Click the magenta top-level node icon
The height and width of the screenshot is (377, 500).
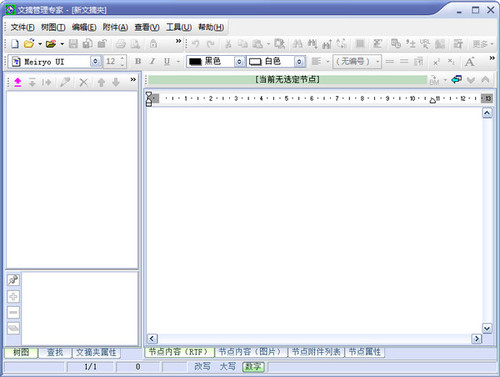coord(18,82)
